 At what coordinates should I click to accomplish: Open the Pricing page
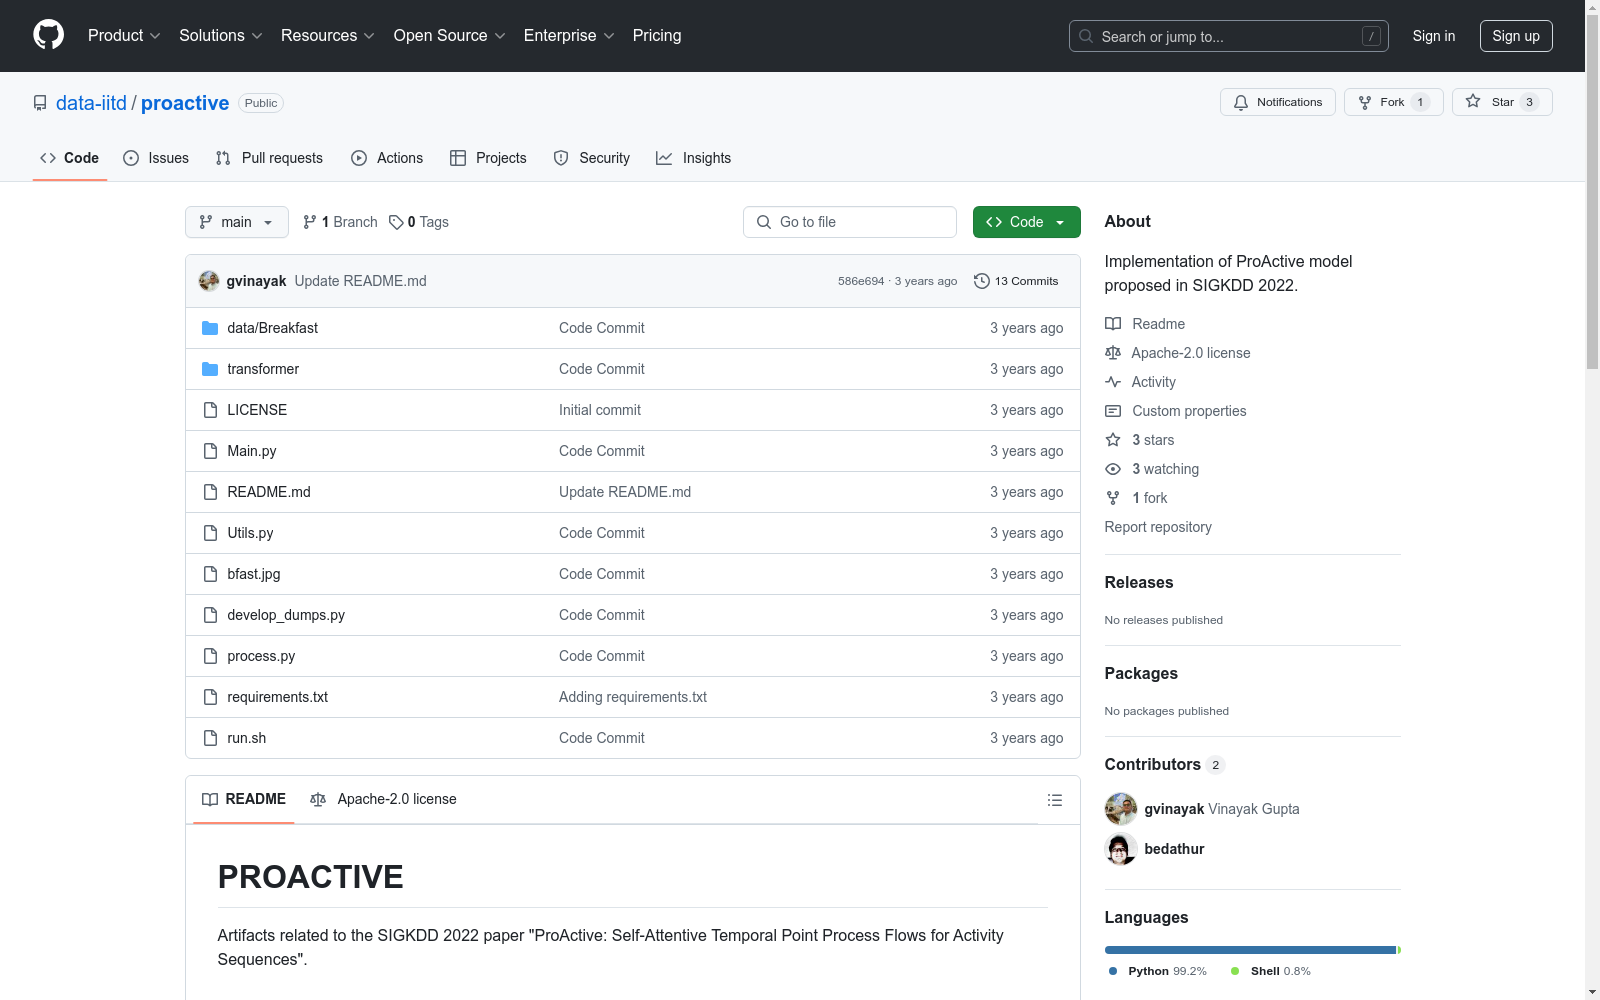click(657, 36)
